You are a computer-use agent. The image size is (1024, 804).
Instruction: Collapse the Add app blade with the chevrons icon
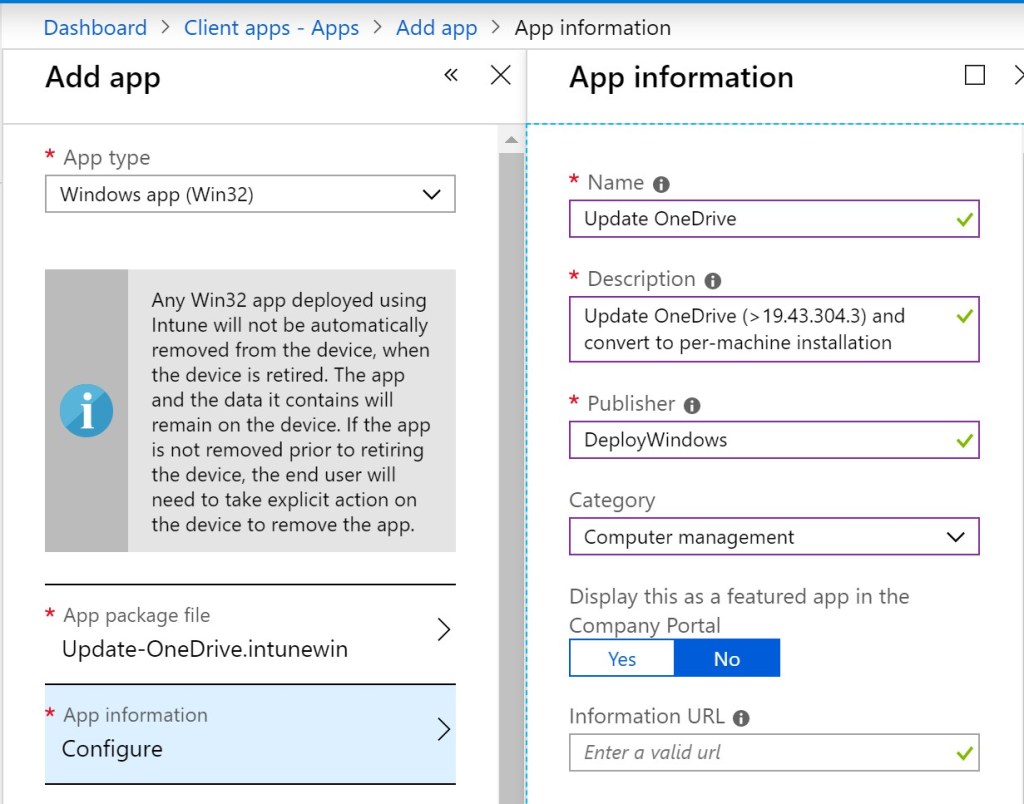[x=451, y=74]
